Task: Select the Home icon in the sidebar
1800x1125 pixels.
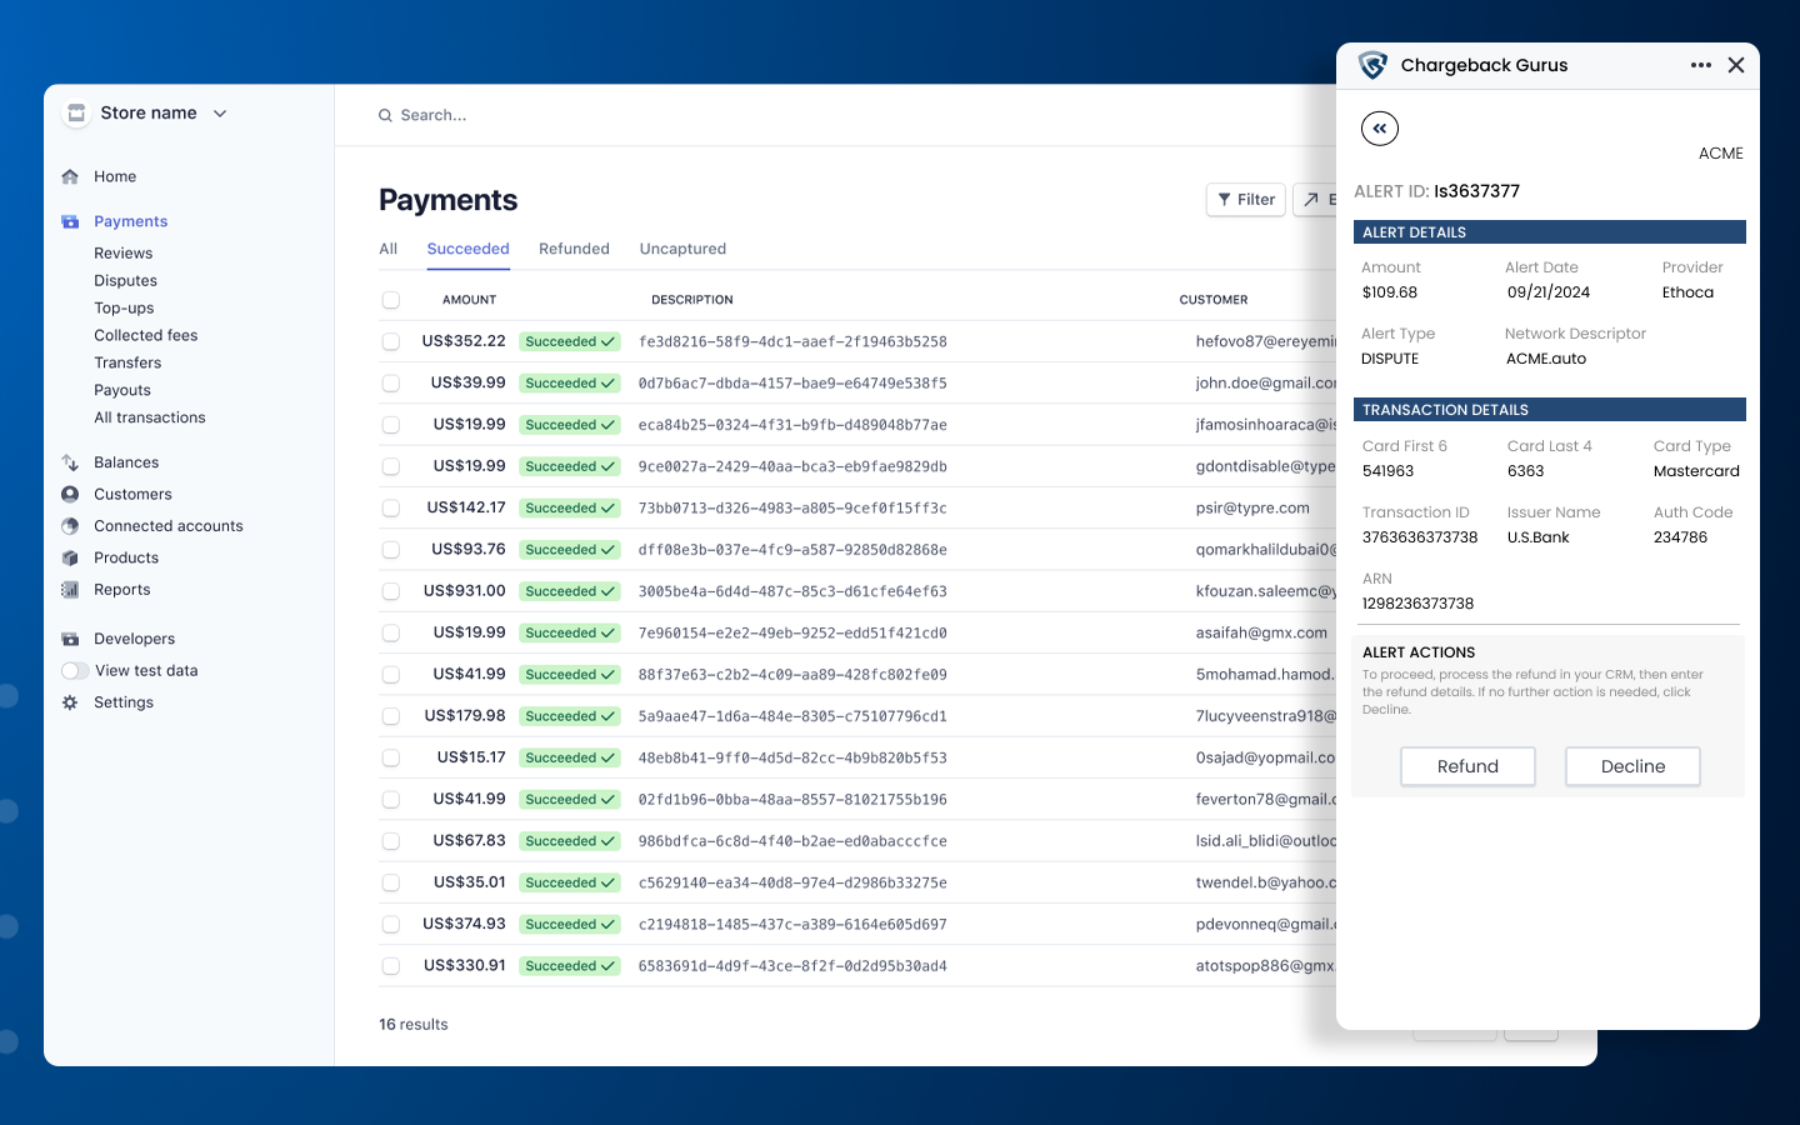Action: point(70,176)
